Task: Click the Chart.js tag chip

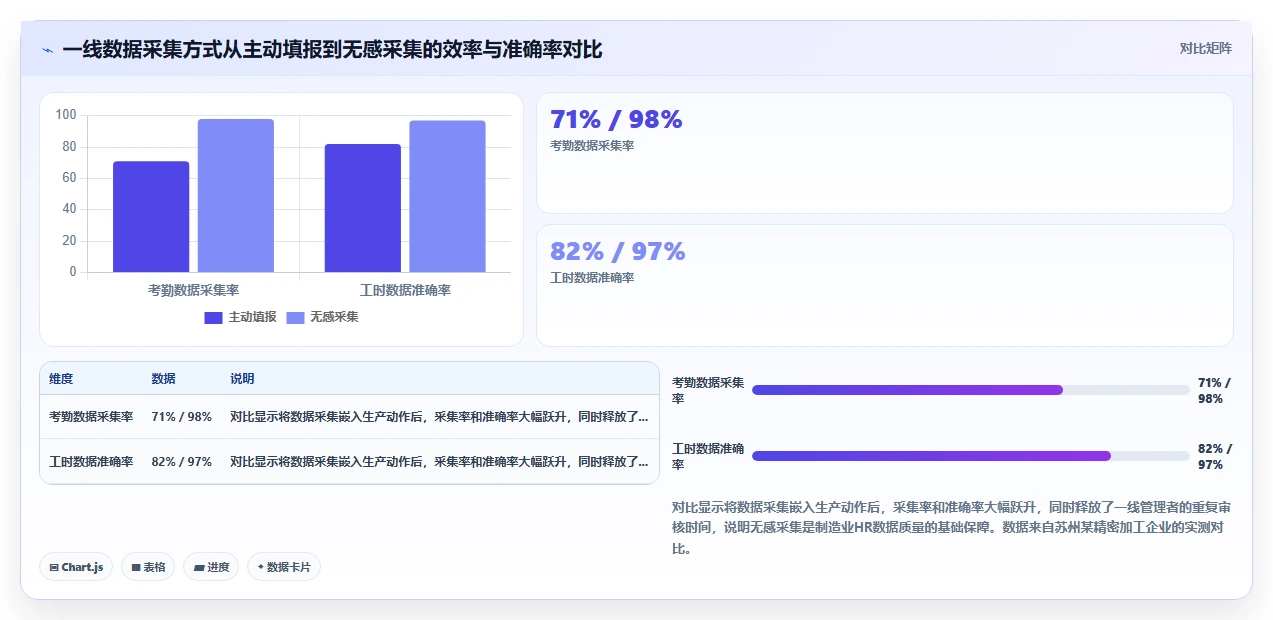Action: [x=77, y=567]
